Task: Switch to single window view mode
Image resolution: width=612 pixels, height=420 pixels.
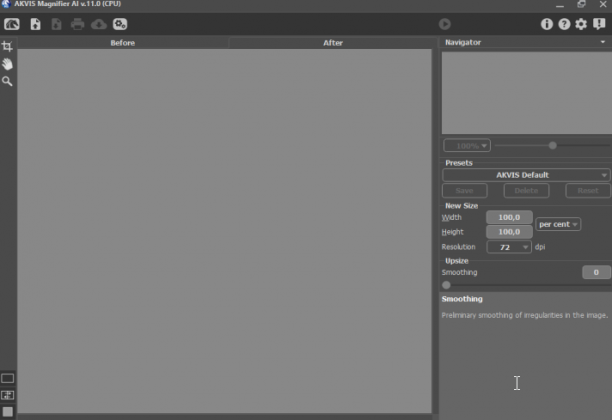Action: coord(7,378)
